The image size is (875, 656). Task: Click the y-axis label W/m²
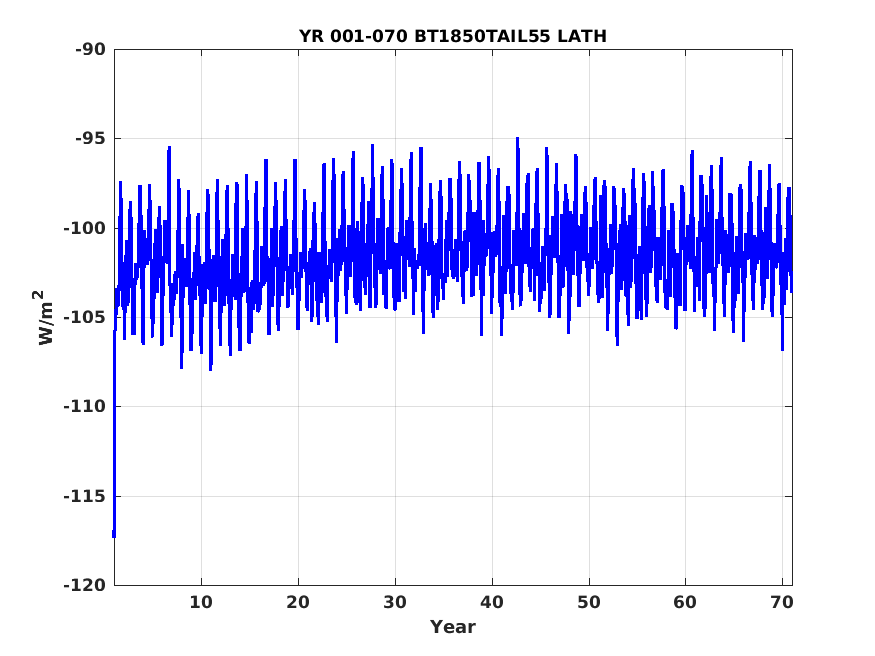(45, 317)
